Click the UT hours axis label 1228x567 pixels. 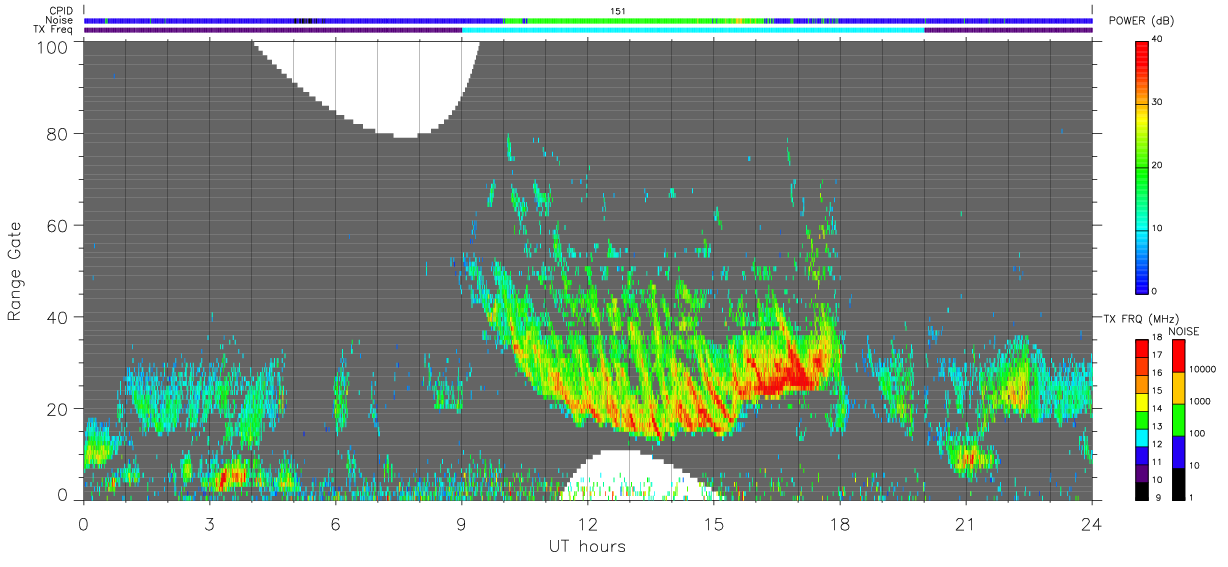tap(587, 546)
